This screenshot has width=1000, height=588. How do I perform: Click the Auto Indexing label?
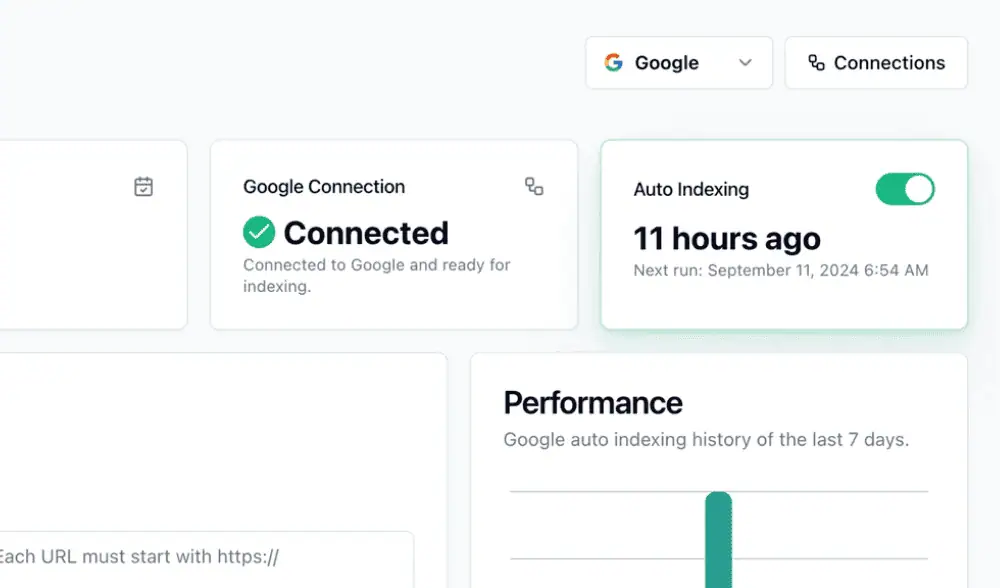click(691, 189)
